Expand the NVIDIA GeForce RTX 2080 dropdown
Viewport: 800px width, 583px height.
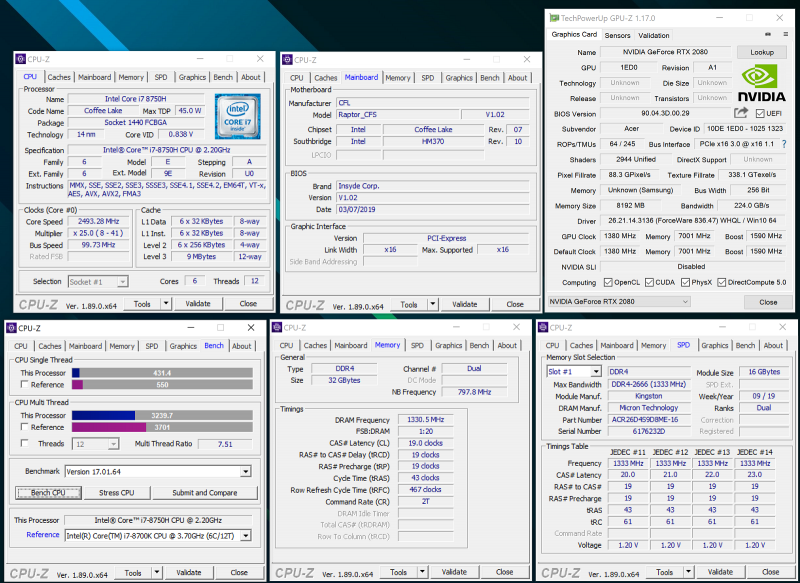pos(686,302)
